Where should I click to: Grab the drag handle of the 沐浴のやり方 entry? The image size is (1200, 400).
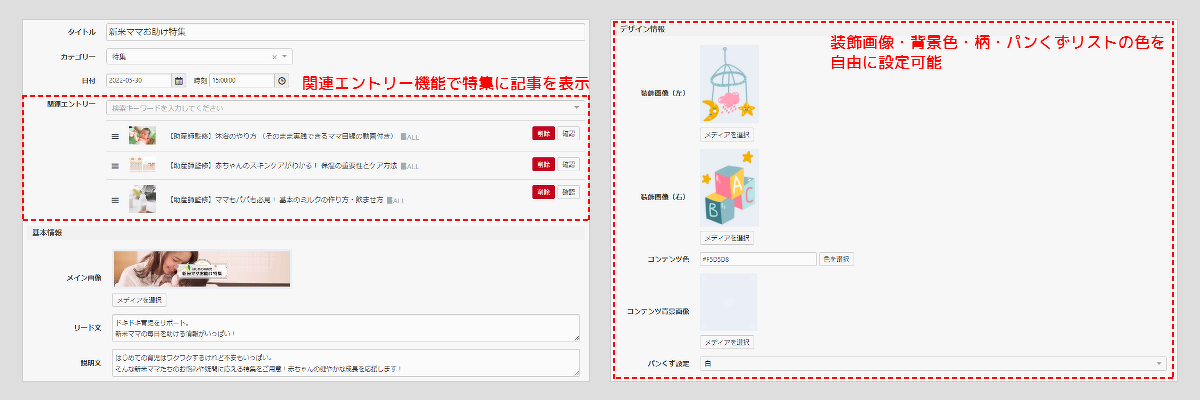114,135
